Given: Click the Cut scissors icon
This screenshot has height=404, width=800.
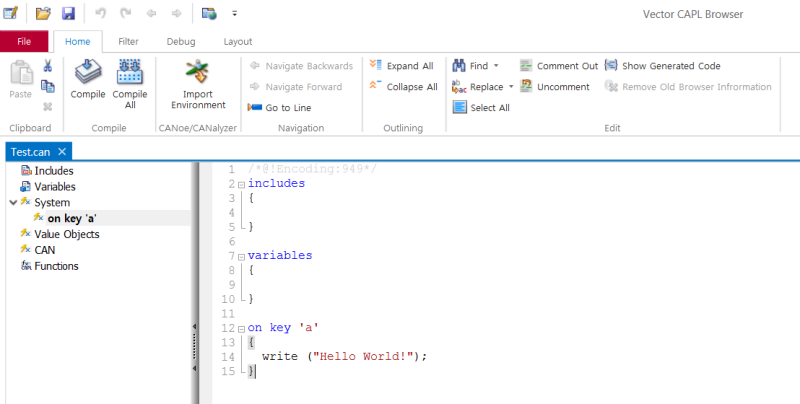Looking at the screenshot, I should coord(47,65).
